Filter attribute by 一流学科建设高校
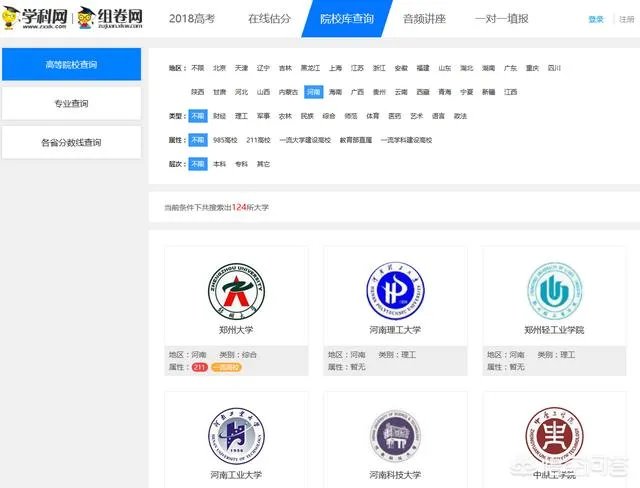Viewport: 640px width, 488px height. coord(406,140)
